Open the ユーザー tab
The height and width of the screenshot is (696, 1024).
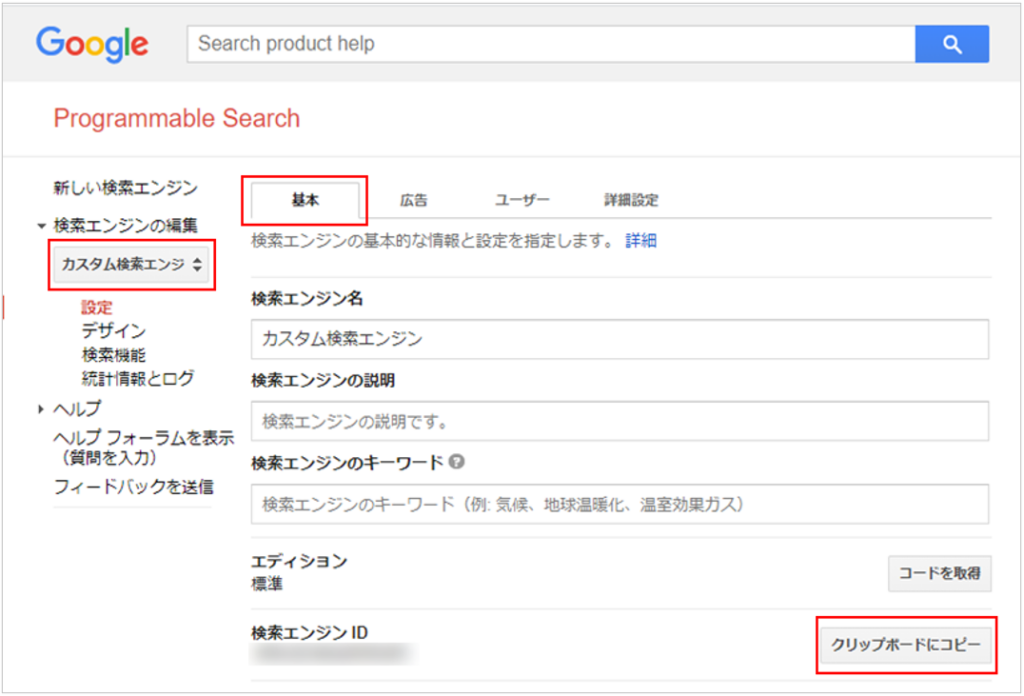pyautogui.click(x=522, y=200)
